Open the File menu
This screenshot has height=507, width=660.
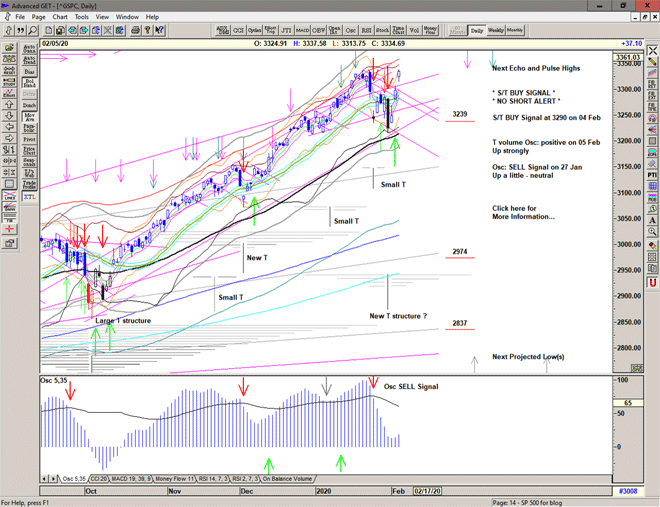20,17
